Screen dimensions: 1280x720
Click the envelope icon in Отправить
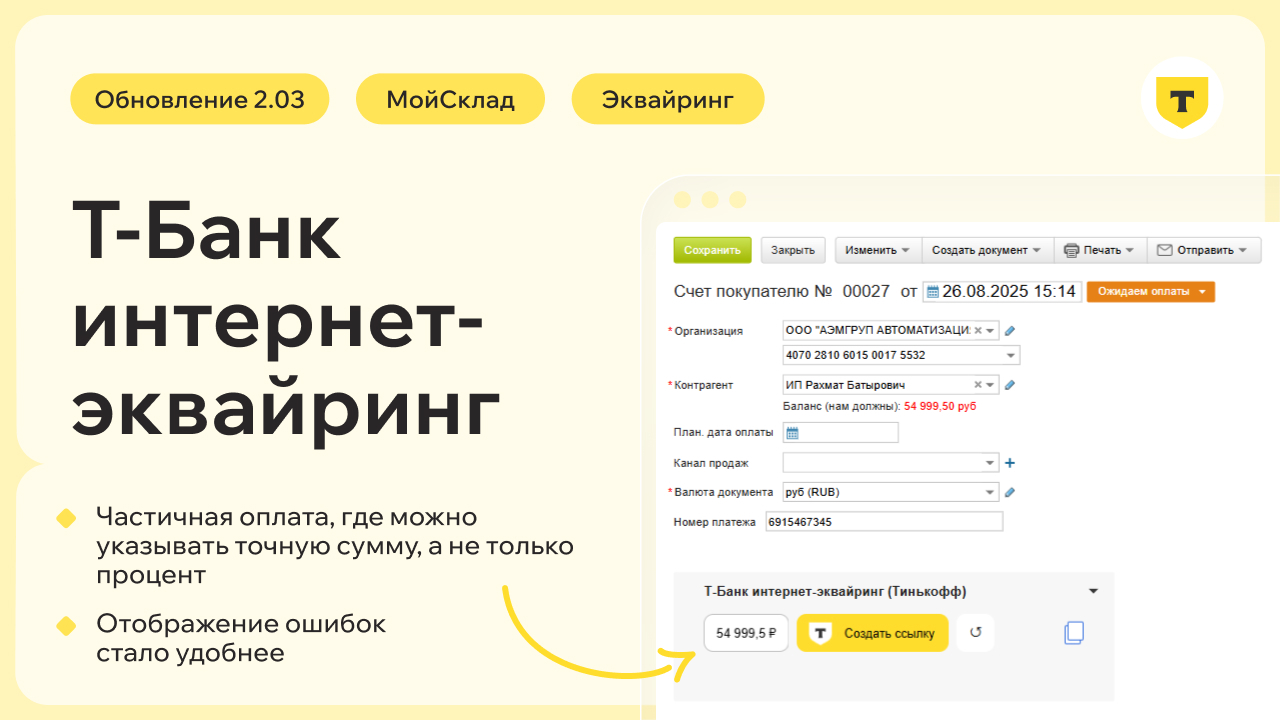tap(1164, 250)
